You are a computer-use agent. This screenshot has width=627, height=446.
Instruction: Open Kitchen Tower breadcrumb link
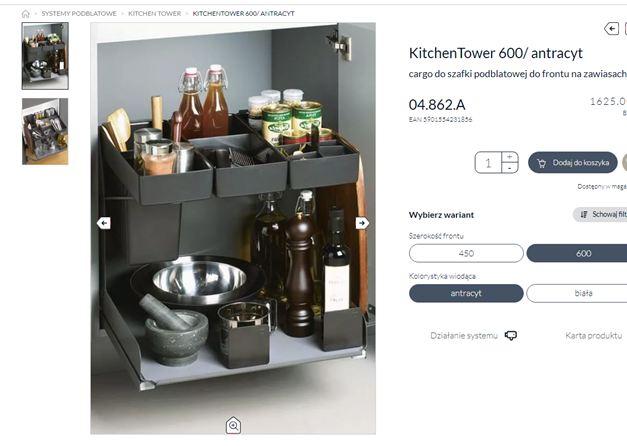coord(154,14)
